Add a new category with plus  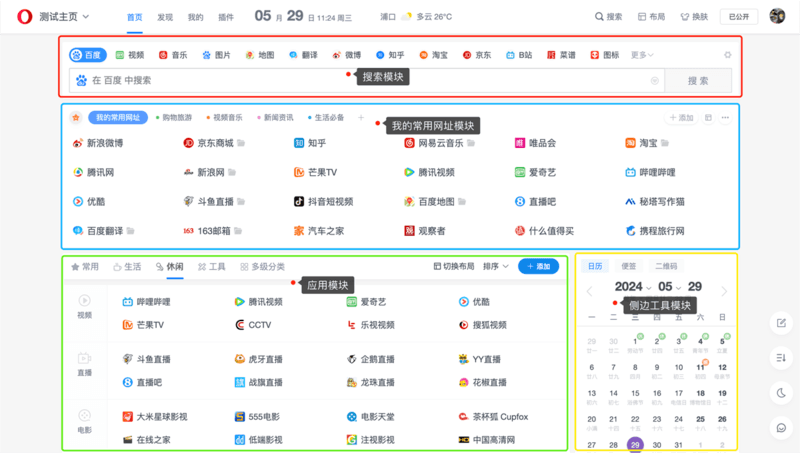pyautogui.click(x=361, y=118)
